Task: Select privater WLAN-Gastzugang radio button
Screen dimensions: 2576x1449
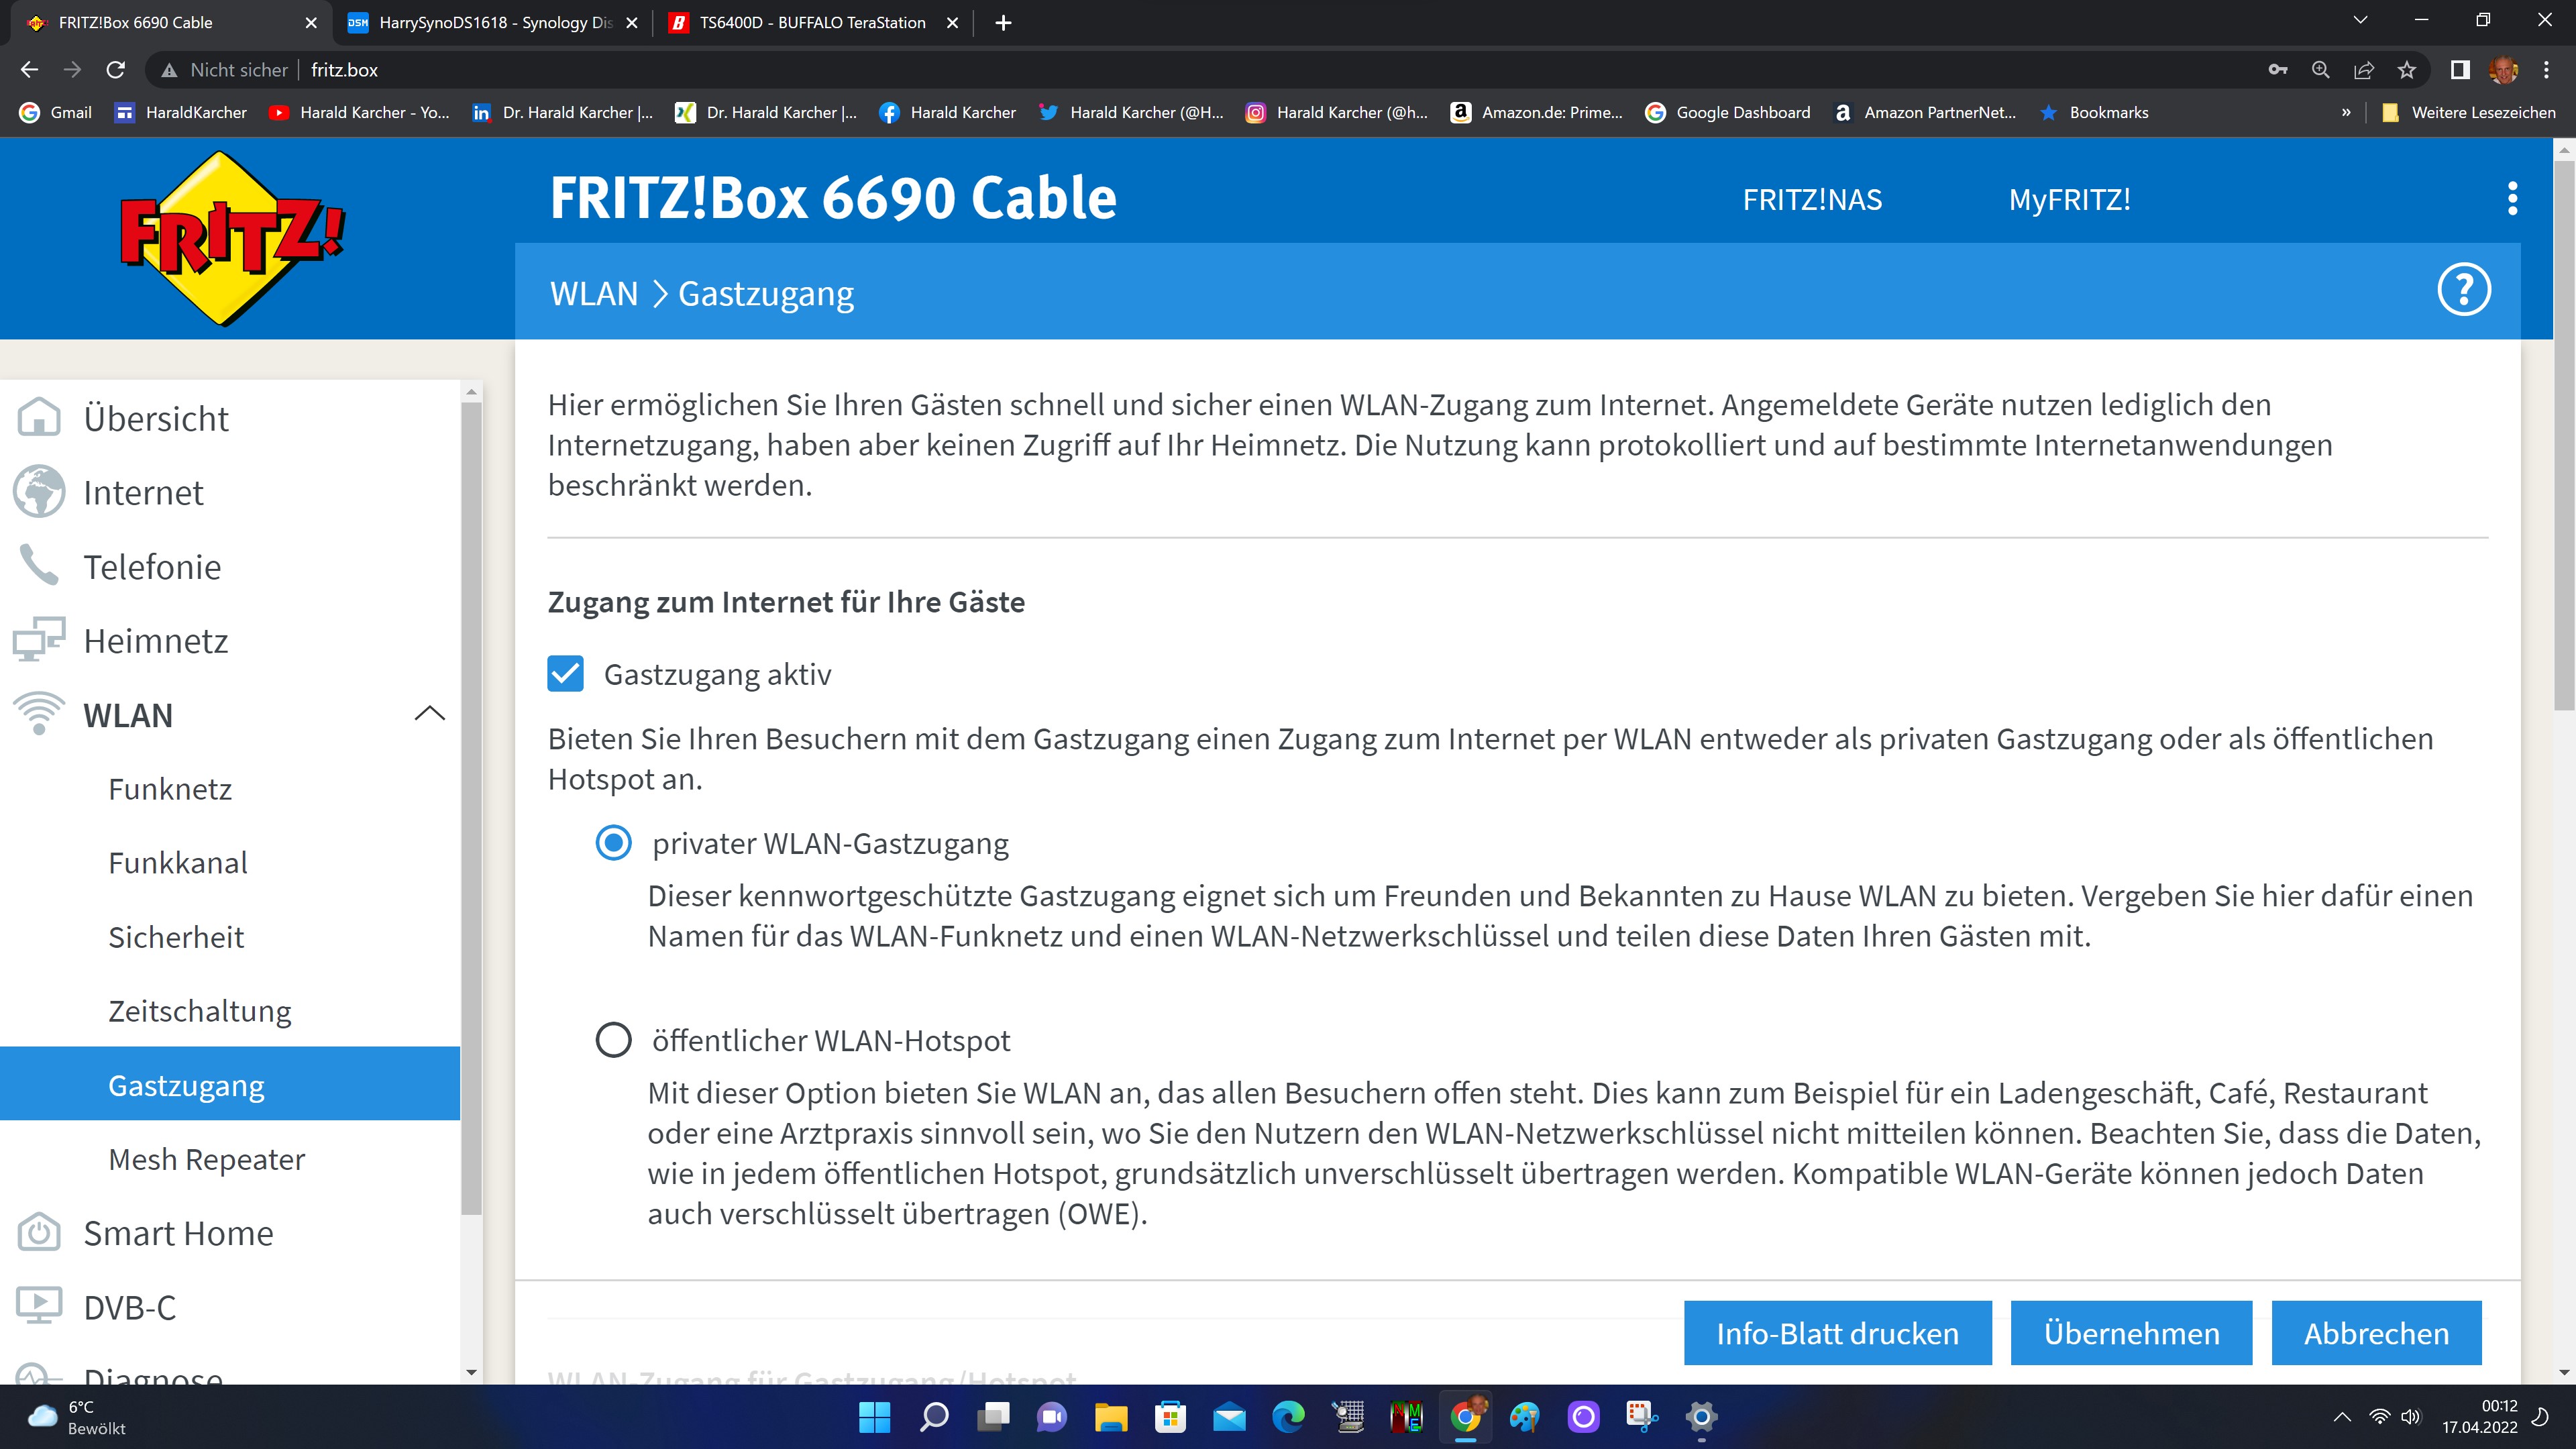Action: 613,843
